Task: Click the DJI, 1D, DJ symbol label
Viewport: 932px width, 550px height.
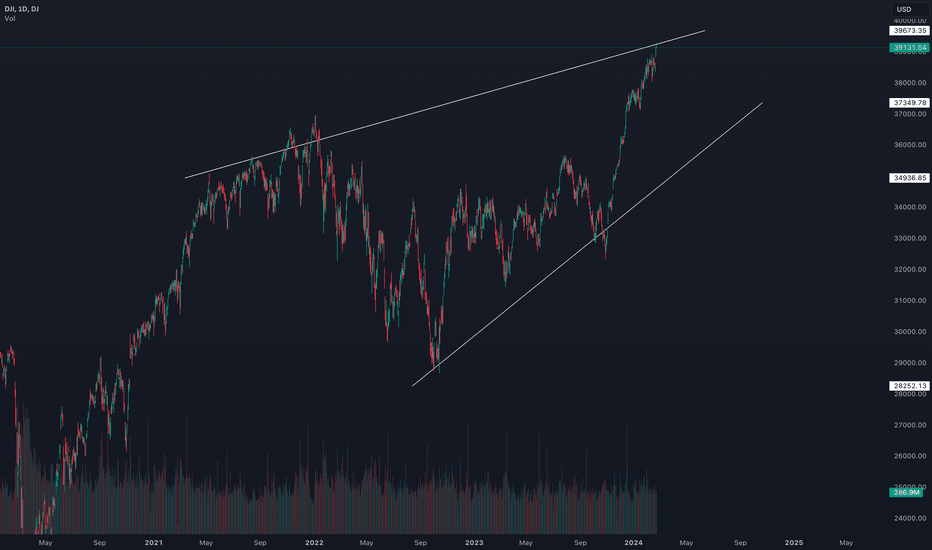Action: click(x=21, y=9)
